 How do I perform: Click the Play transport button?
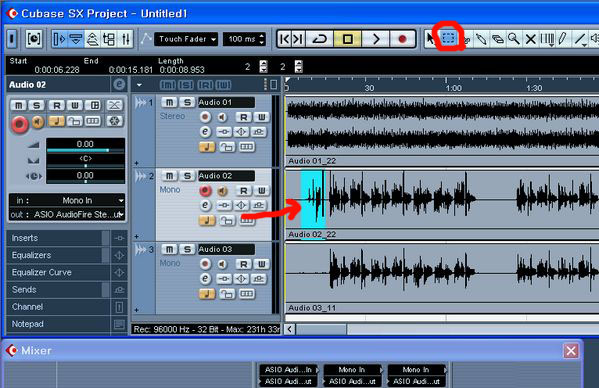376,39
